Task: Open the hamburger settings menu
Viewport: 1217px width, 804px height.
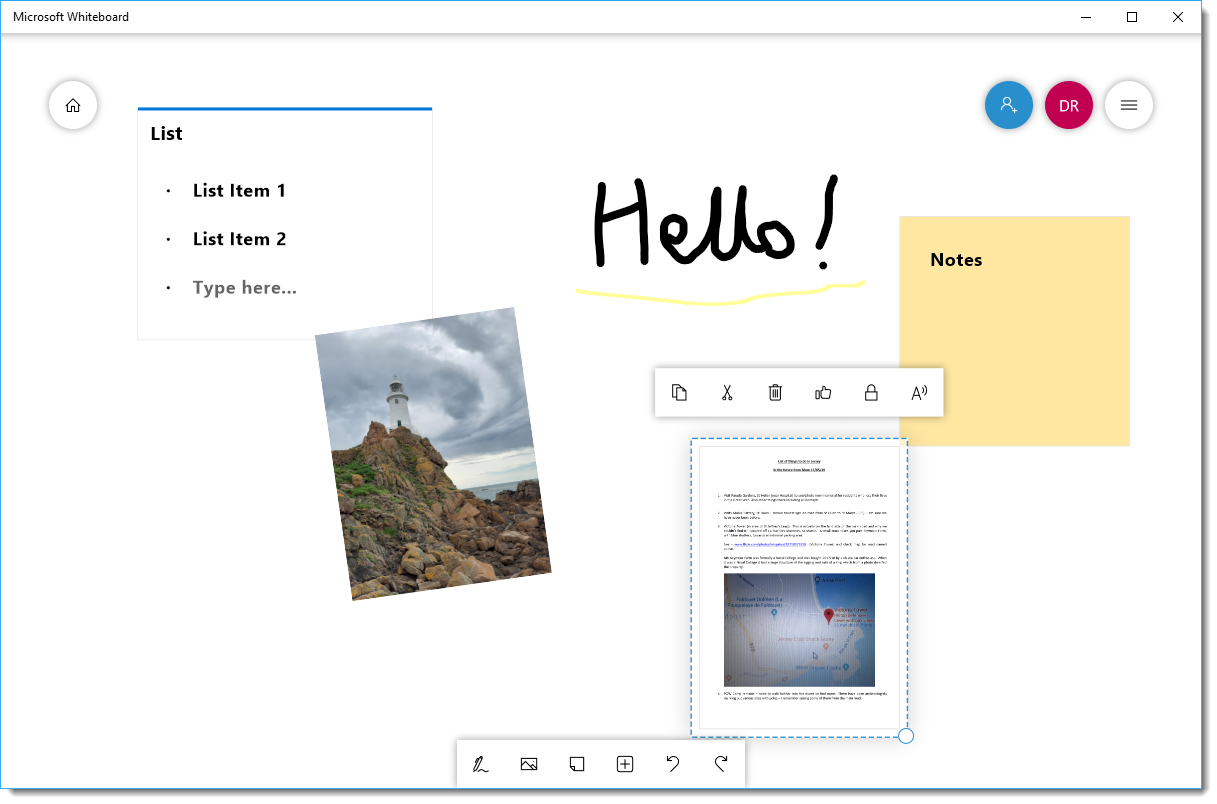Action: (1128, 105)
